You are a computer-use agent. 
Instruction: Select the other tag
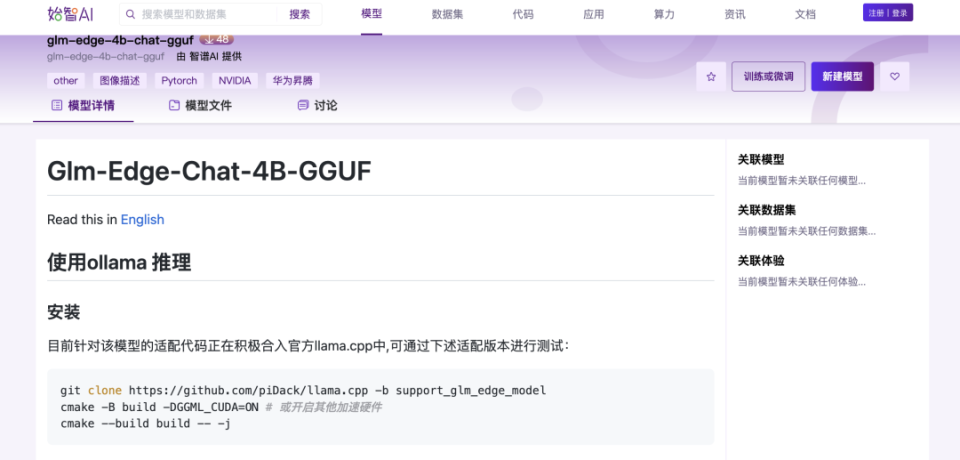[66, 81]
